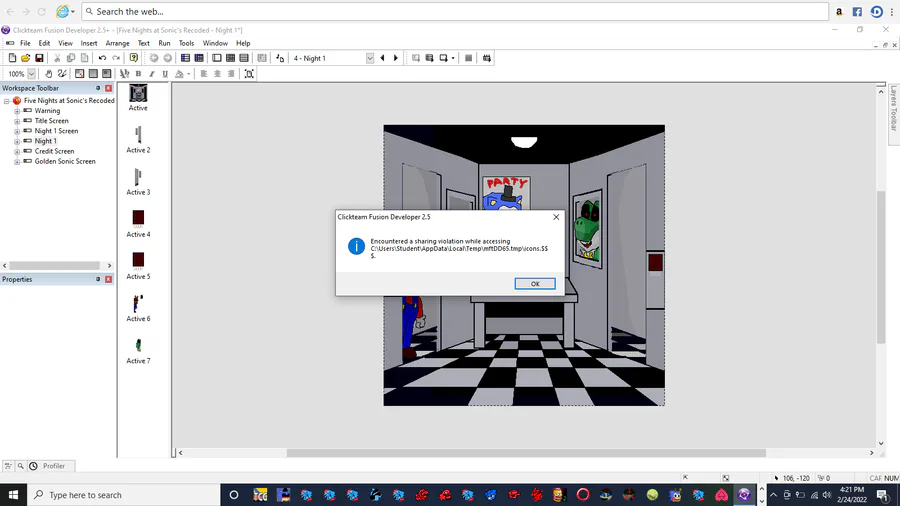Open the frame selector '4 - Night 1' dropdown

pos(370,58)
